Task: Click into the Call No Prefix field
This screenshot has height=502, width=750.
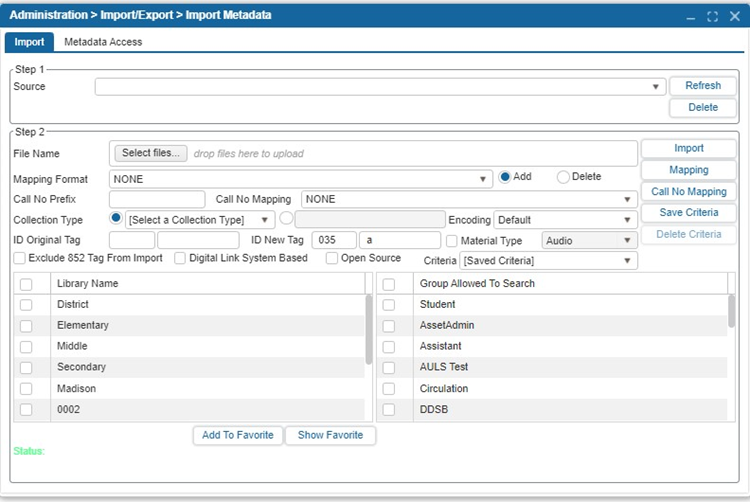Action: pyautogui.click(x=156, y=199)
